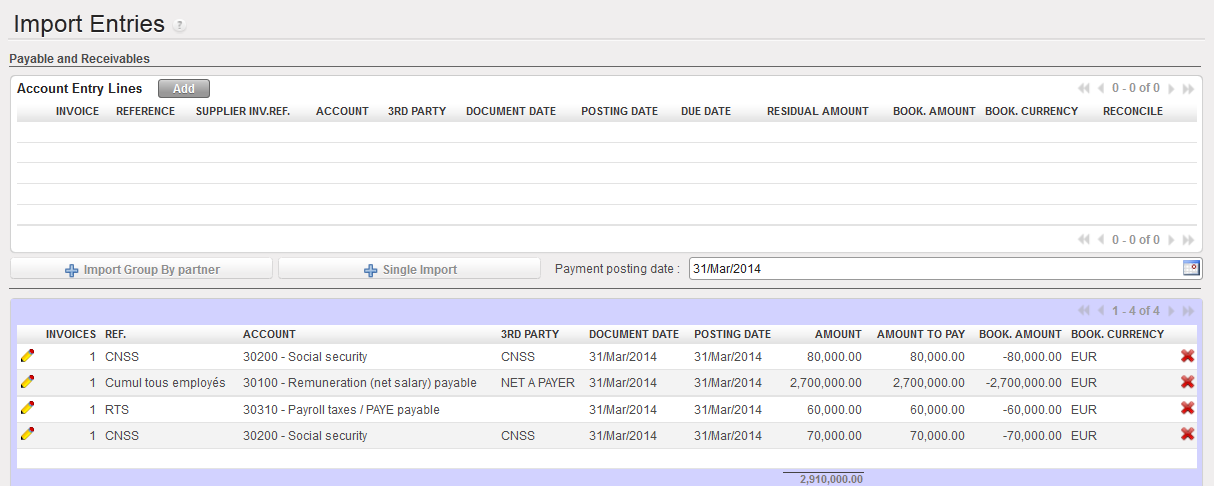Open the payment posting date calendar
Viewport: 1214px width, 486px height.
click(x=1191, y=268)
